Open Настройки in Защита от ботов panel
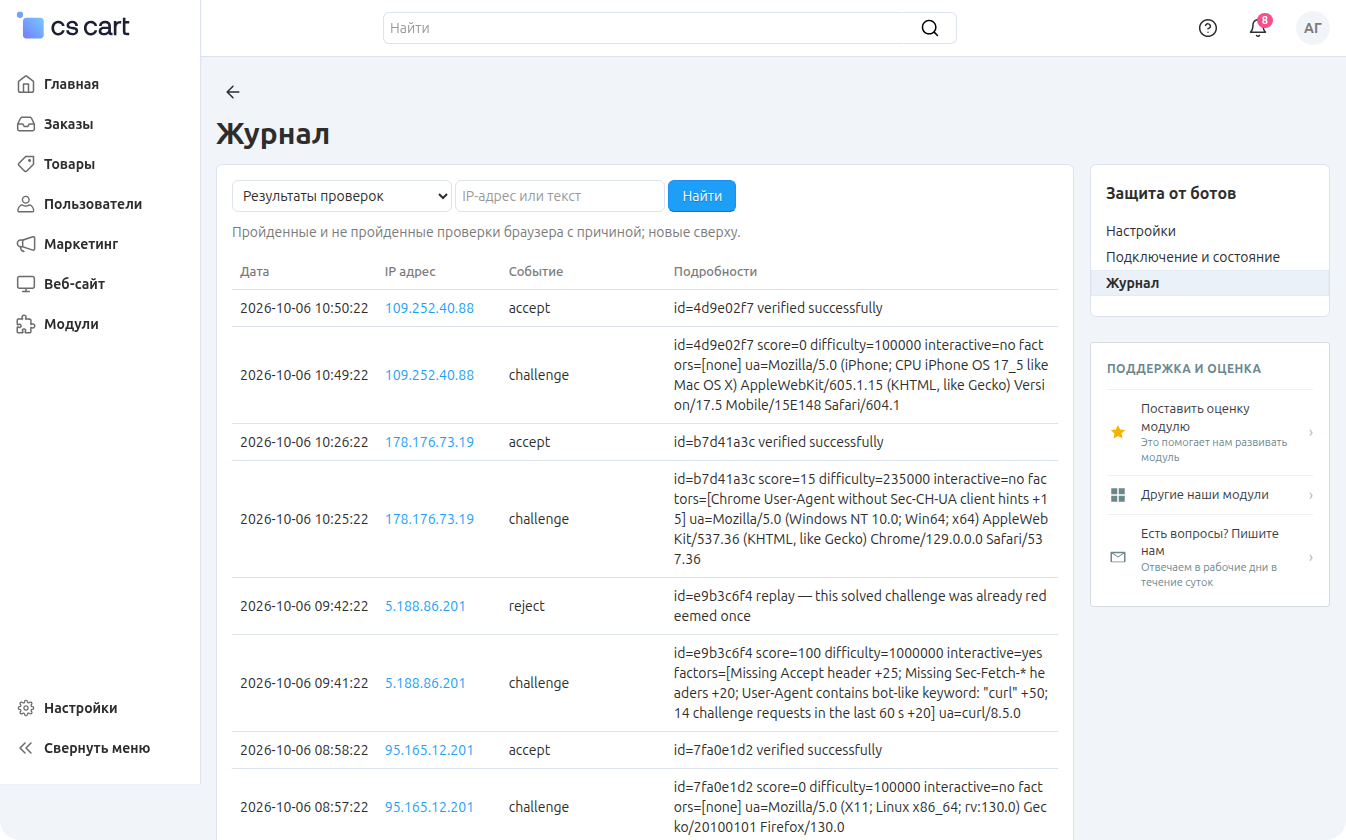Viewport: 1346px width, 840px height. (1141, 231)
